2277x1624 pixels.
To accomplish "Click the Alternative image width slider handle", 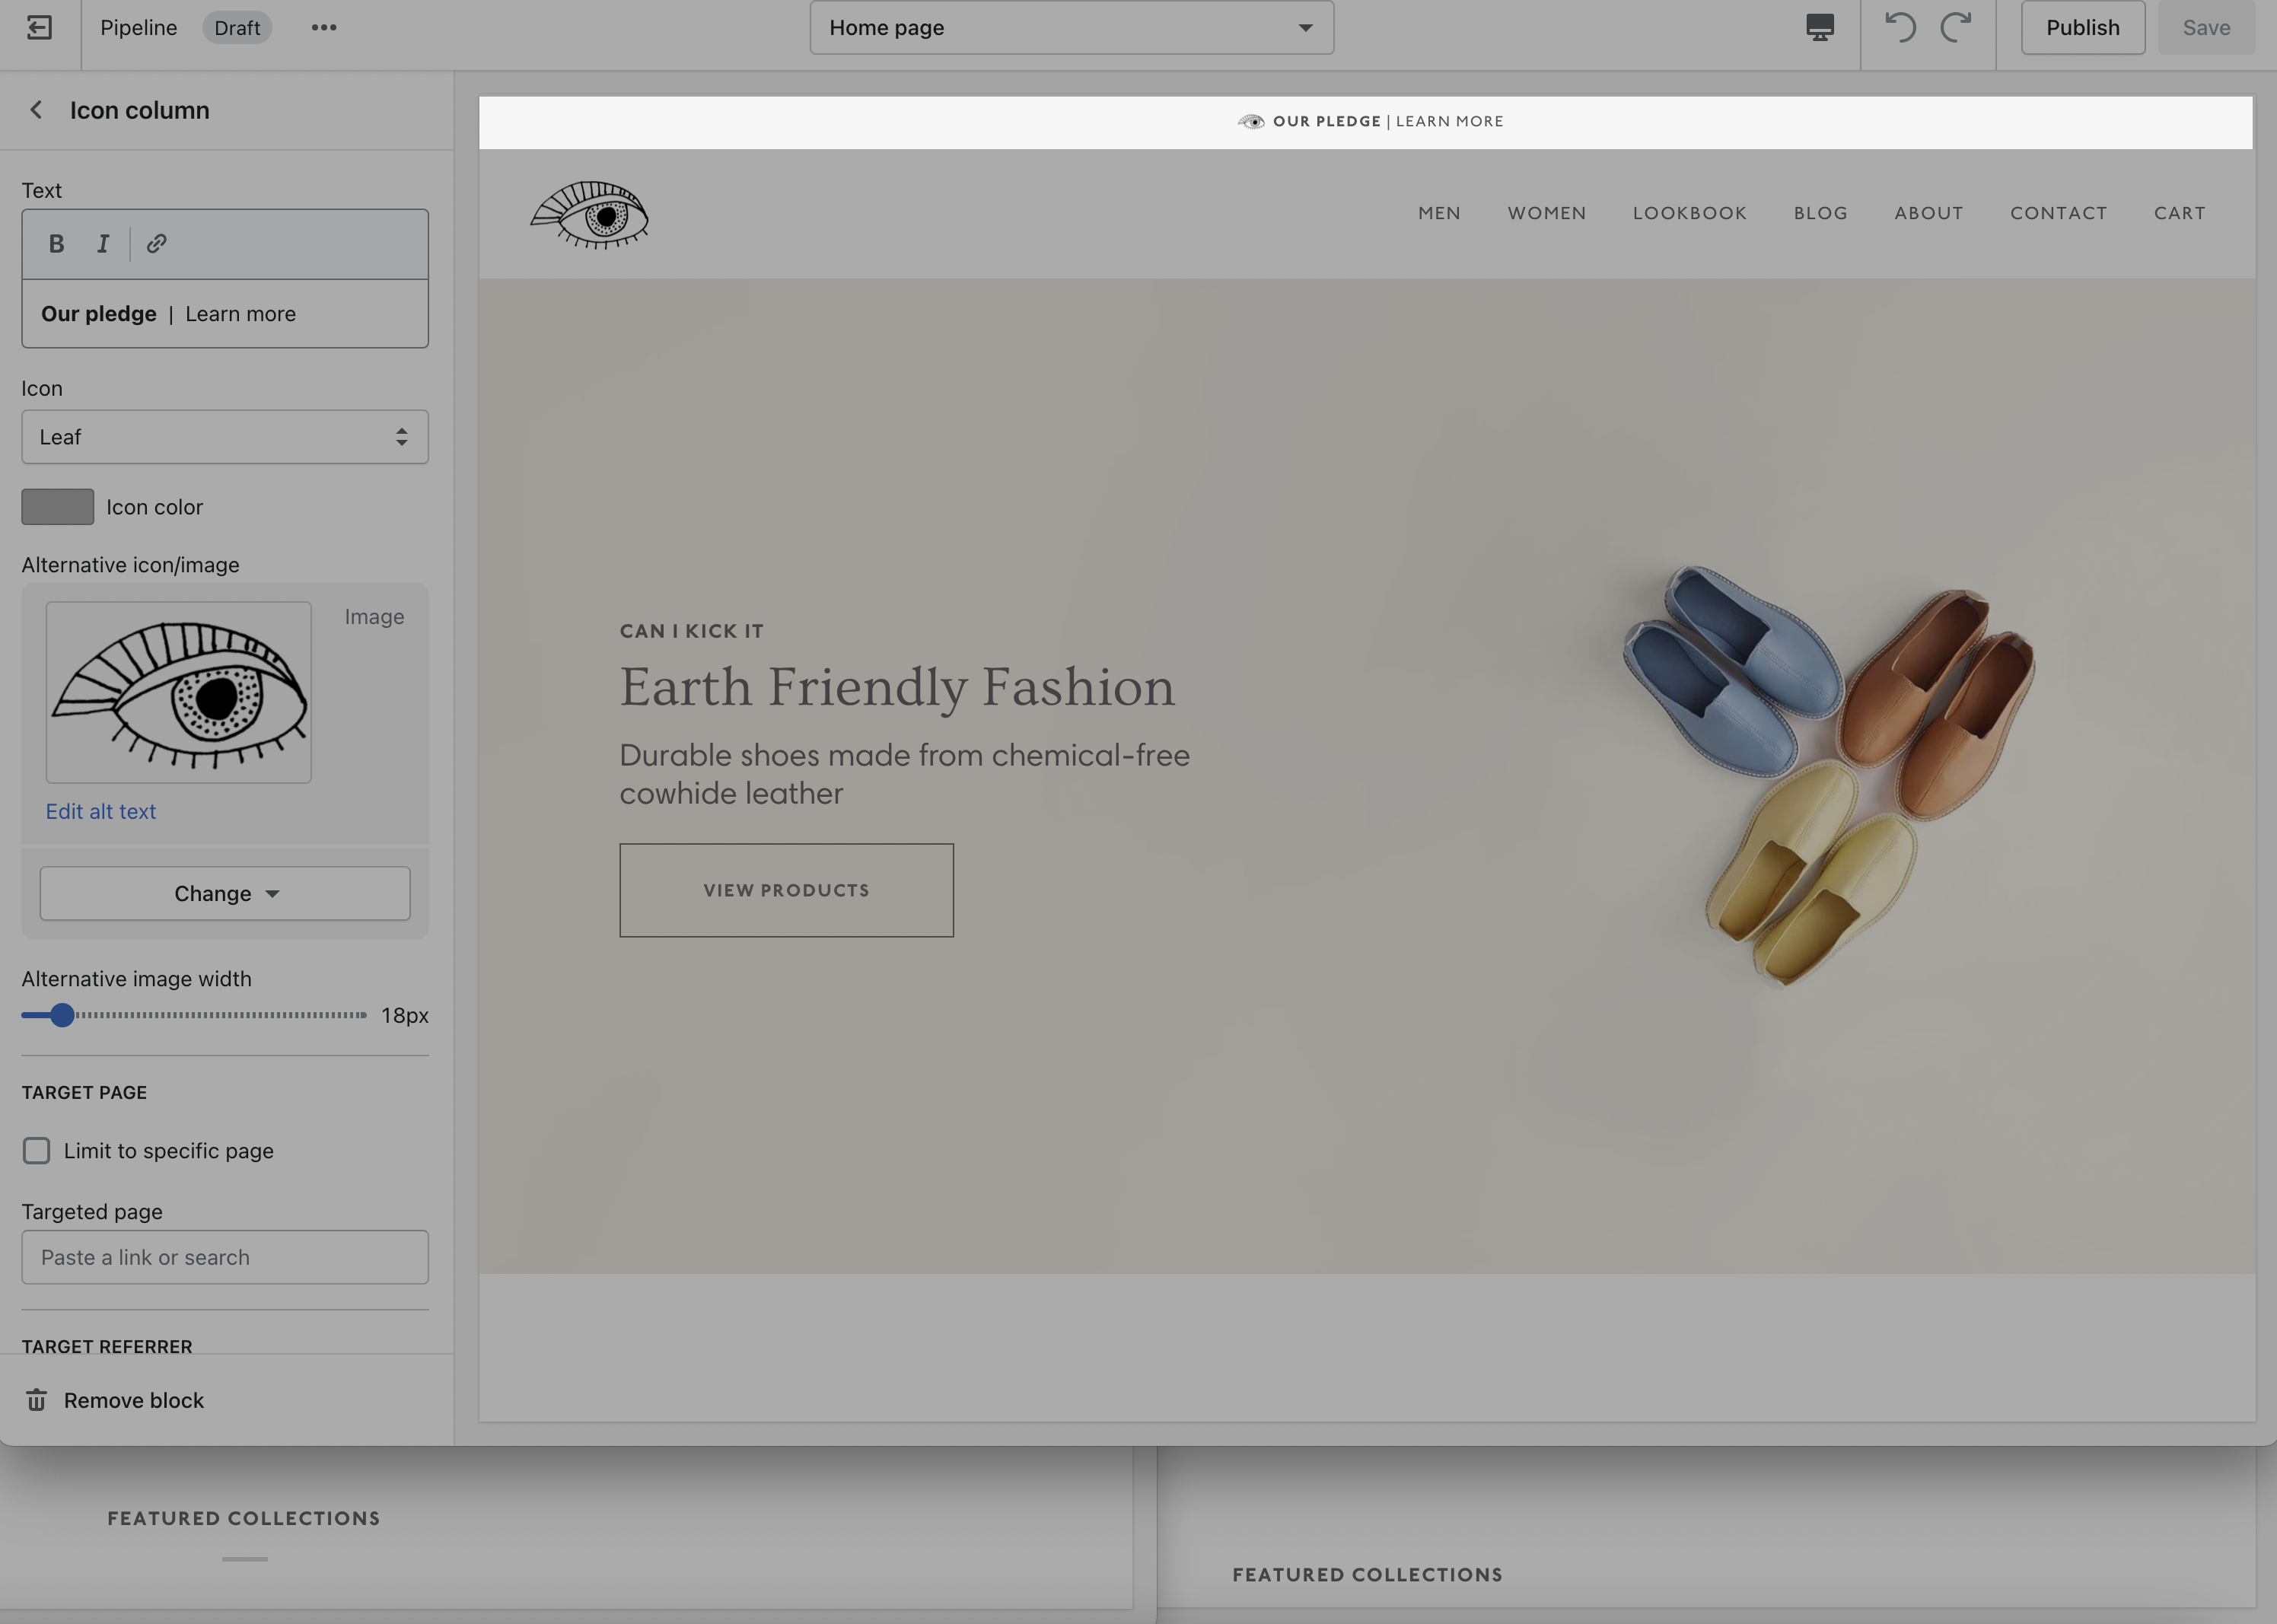I will [62, 1015].
